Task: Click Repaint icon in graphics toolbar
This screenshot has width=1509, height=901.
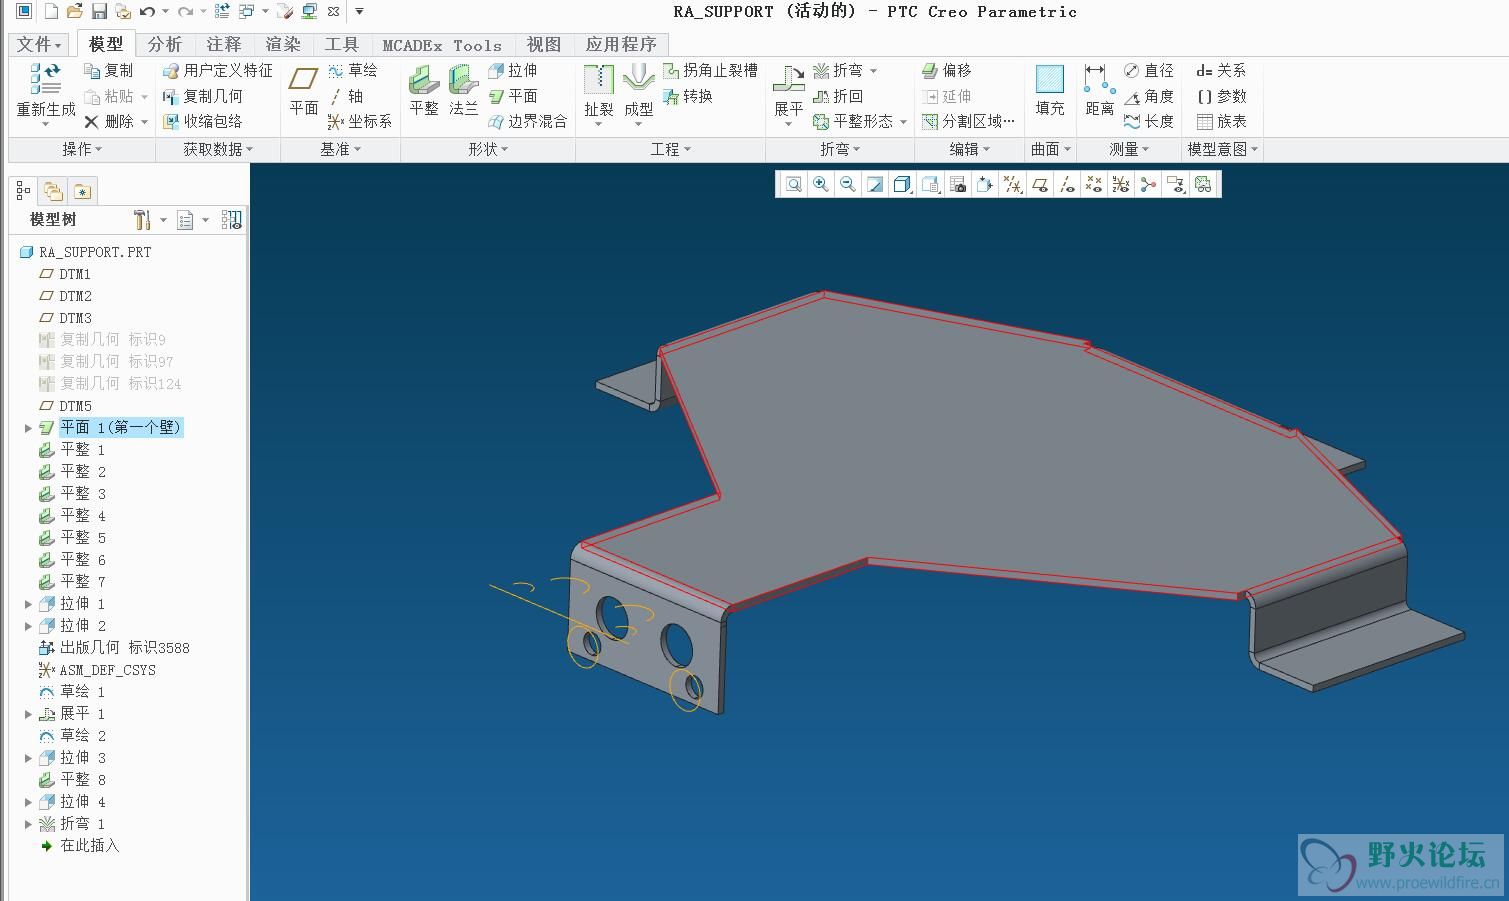Action: [x=875, y=184]
